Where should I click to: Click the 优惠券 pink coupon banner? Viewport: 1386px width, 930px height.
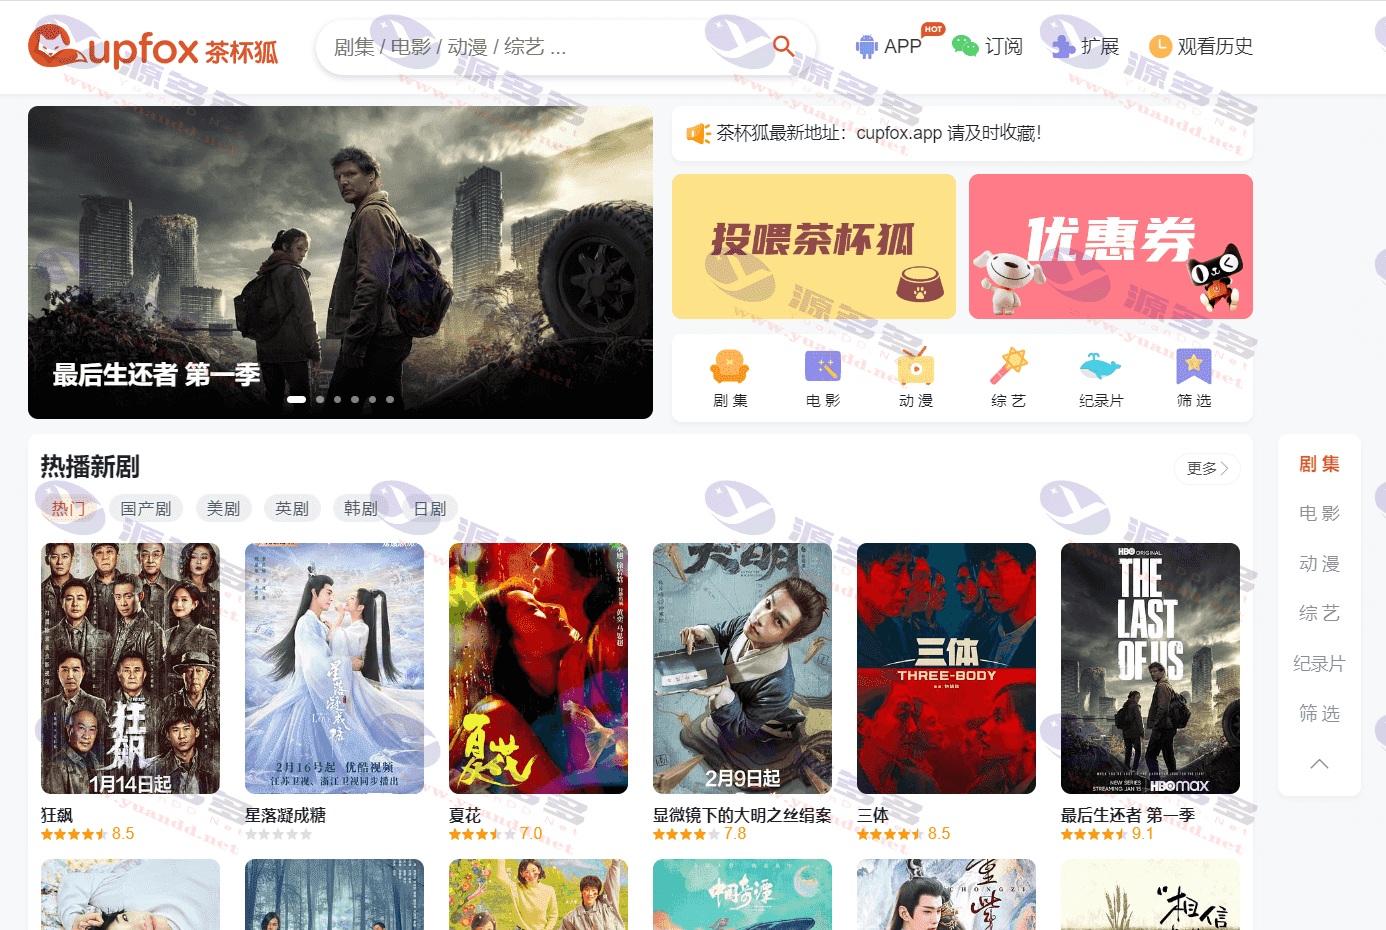pos(1111,246)
